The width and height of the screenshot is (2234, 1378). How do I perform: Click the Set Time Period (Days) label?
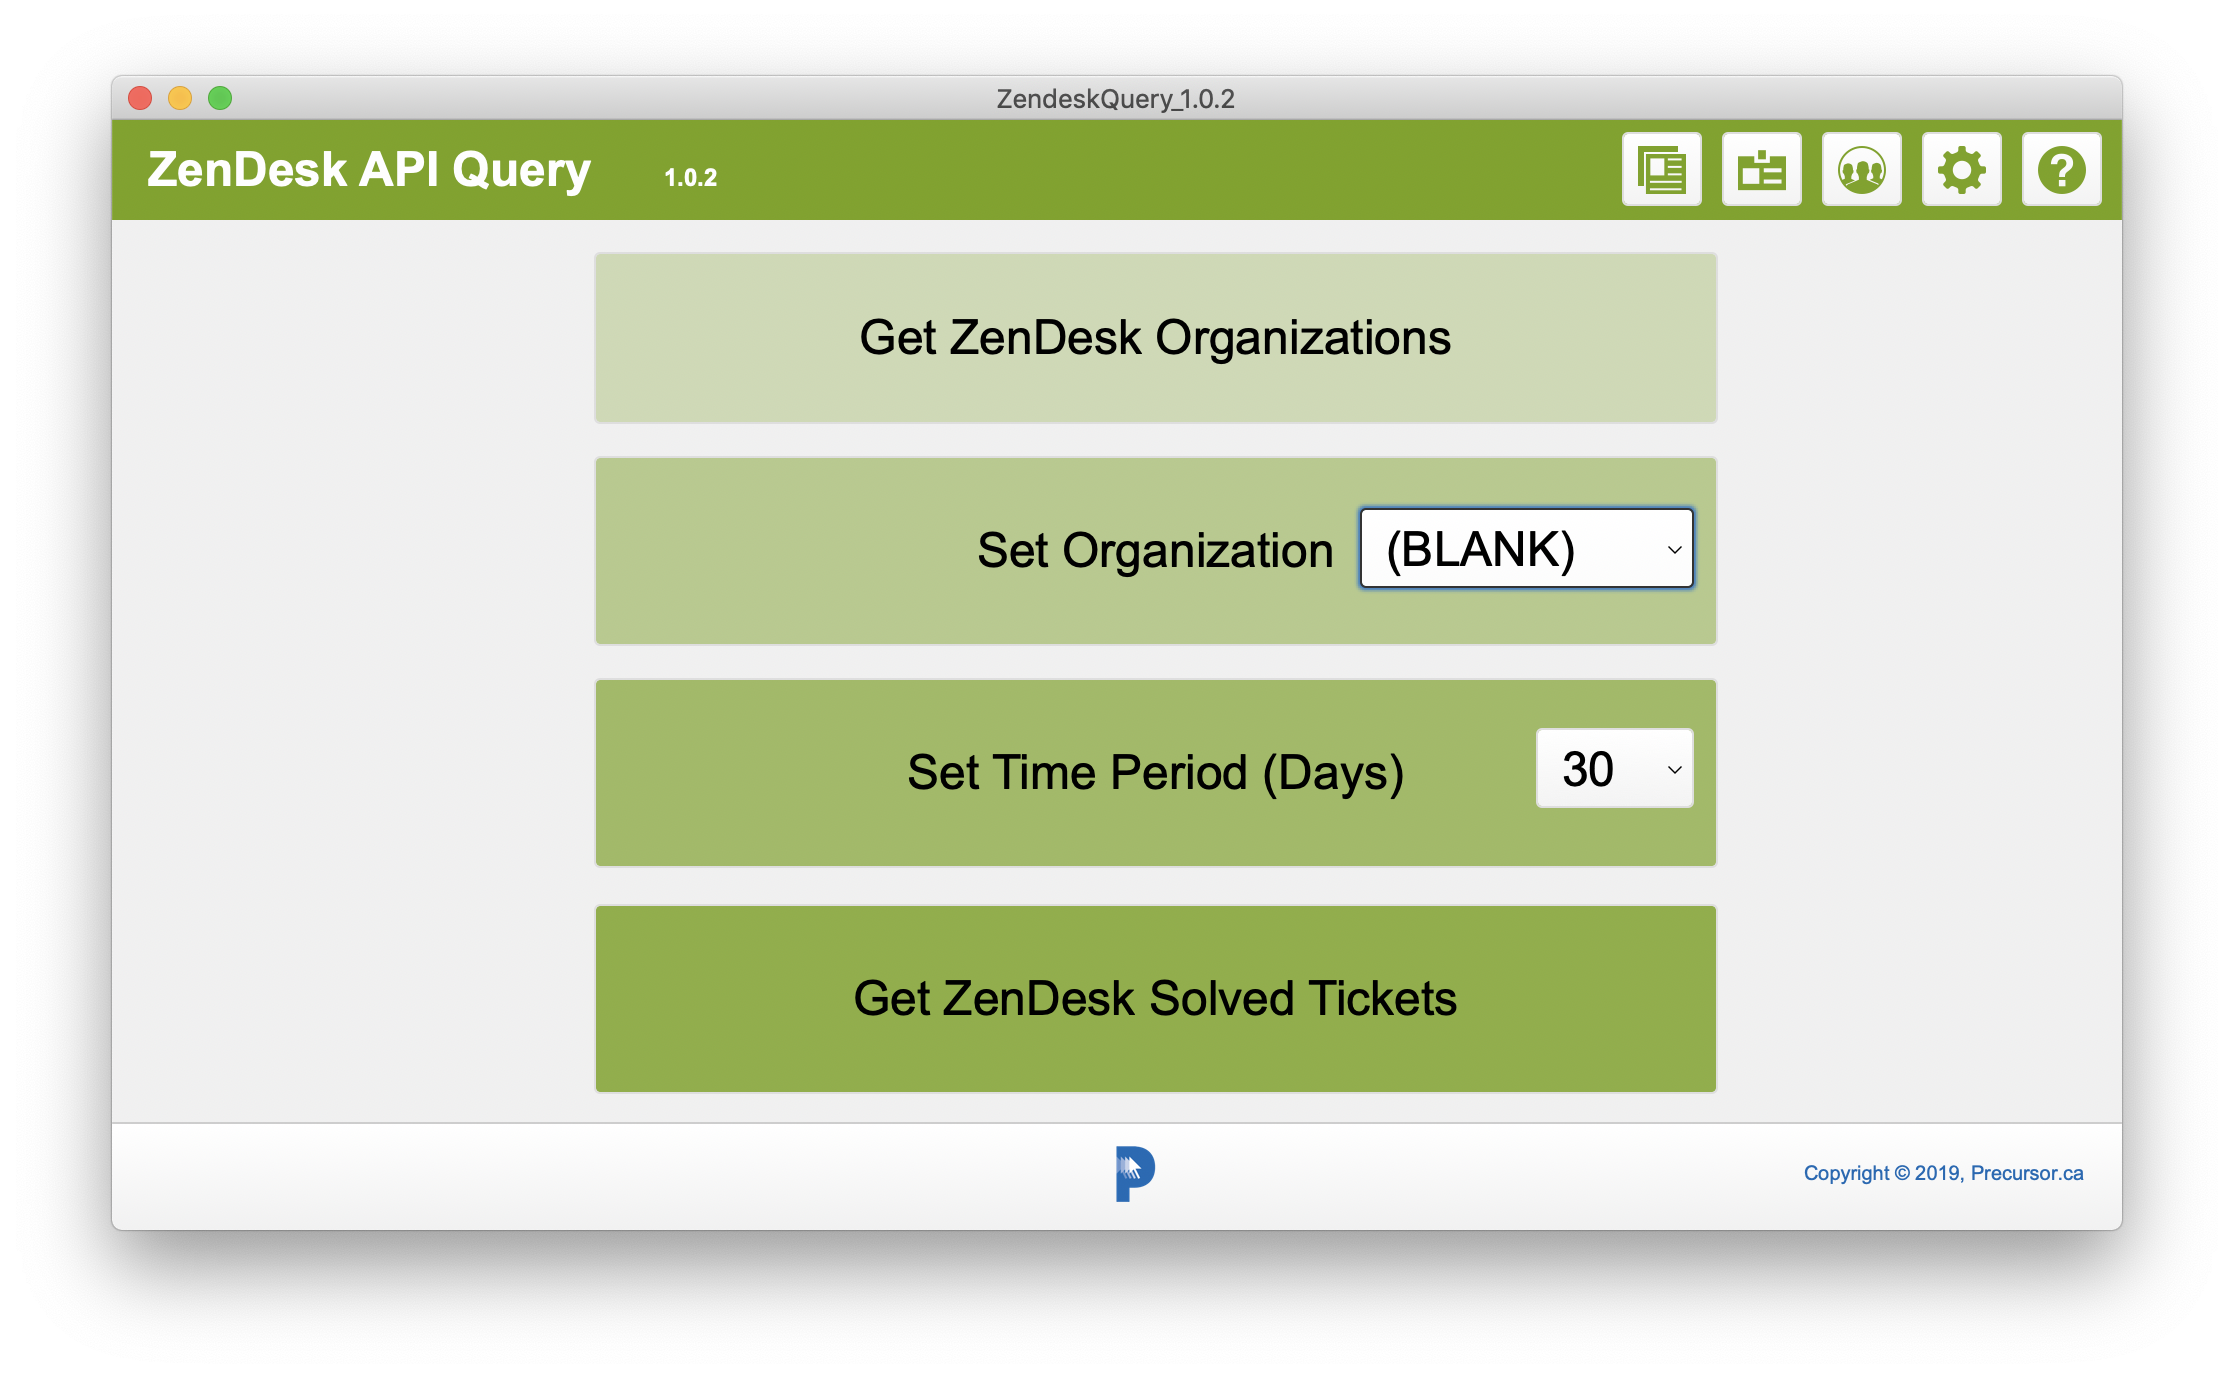1155,773
